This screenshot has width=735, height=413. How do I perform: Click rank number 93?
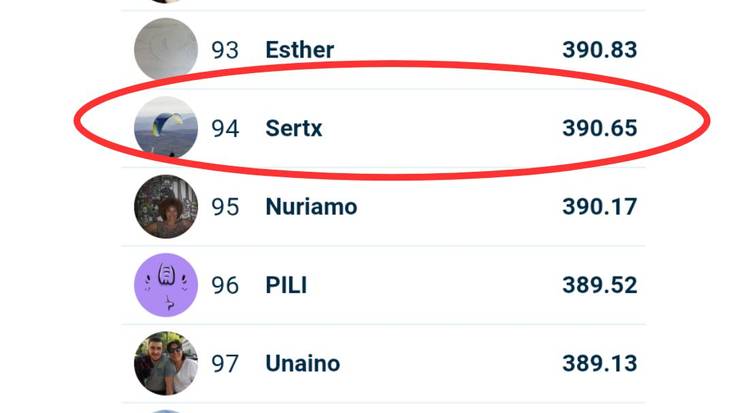coord(225,49)
